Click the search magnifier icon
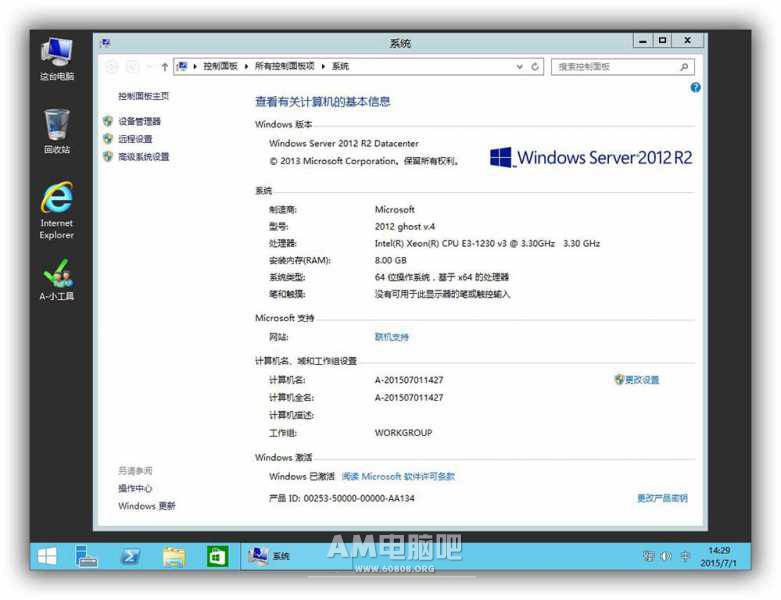Screen dimensions: 781x600 [684, 67]
